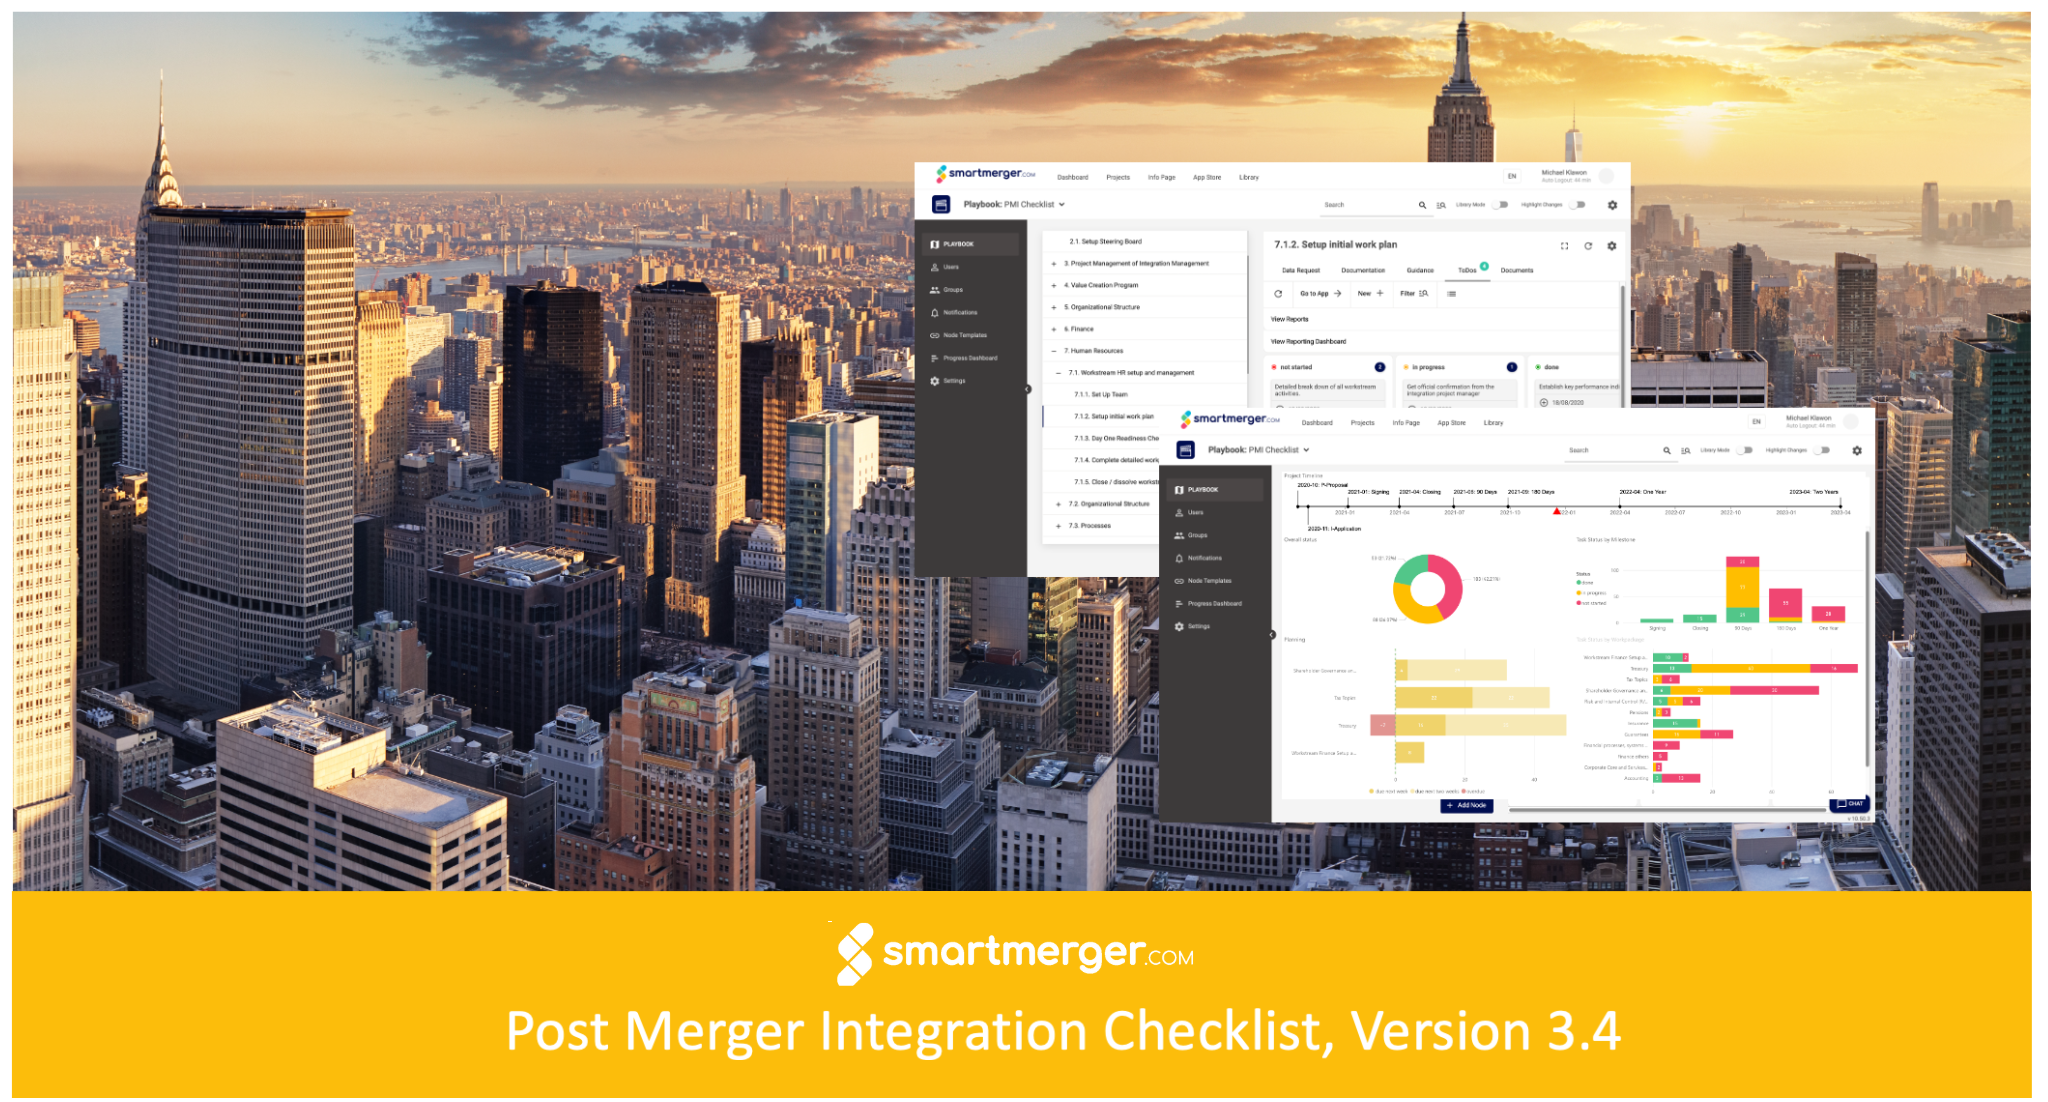
Task: Click Add Node button in front window
Action: (x=1467, y=805)
